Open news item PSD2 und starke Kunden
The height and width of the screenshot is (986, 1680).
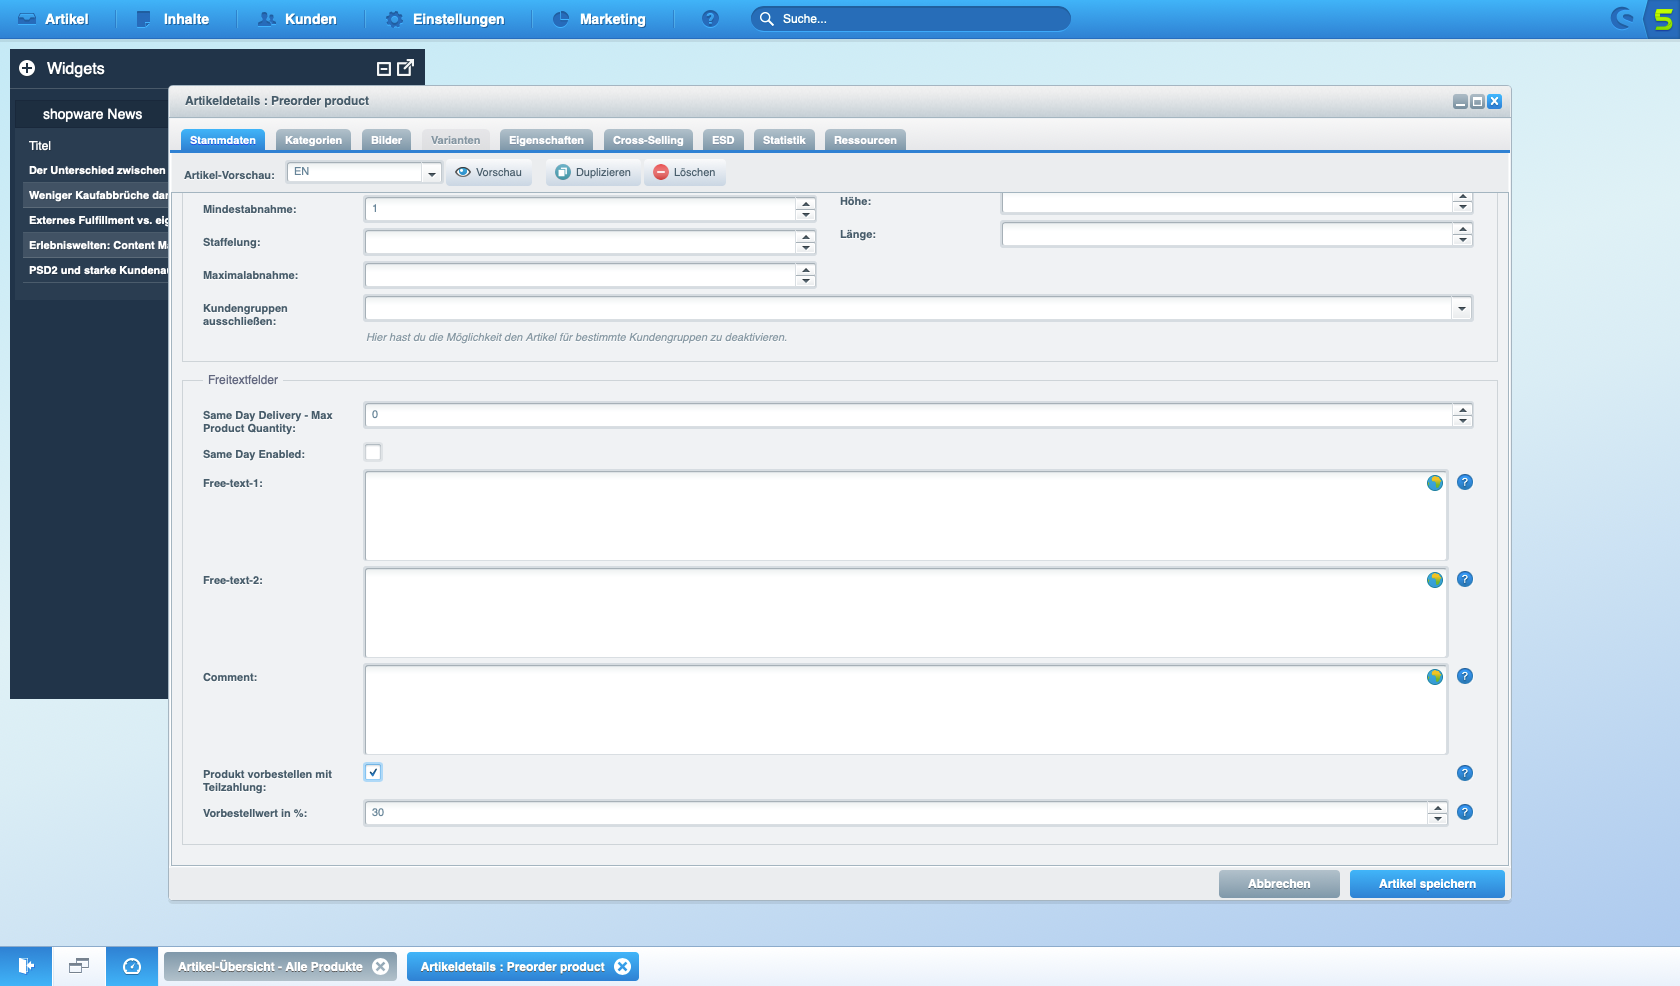[x=97, y=270]
